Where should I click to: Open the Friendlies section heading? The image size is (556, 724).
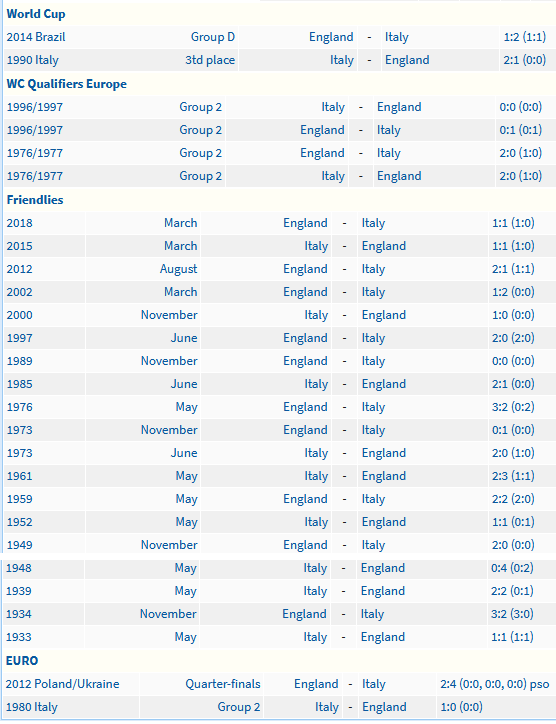coord(35,200)
